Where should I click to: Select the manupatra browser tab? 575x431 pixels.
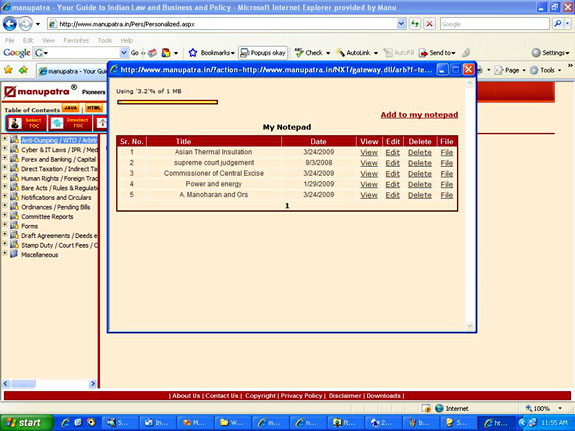click(x=72, y=71)
